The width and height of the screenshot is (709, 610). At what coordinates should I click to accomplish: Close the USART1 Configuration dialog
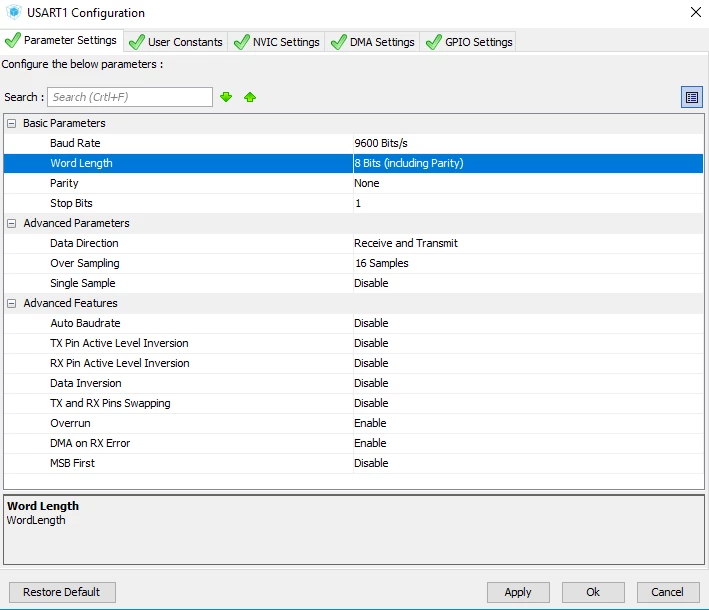click(x=696, y=12)
